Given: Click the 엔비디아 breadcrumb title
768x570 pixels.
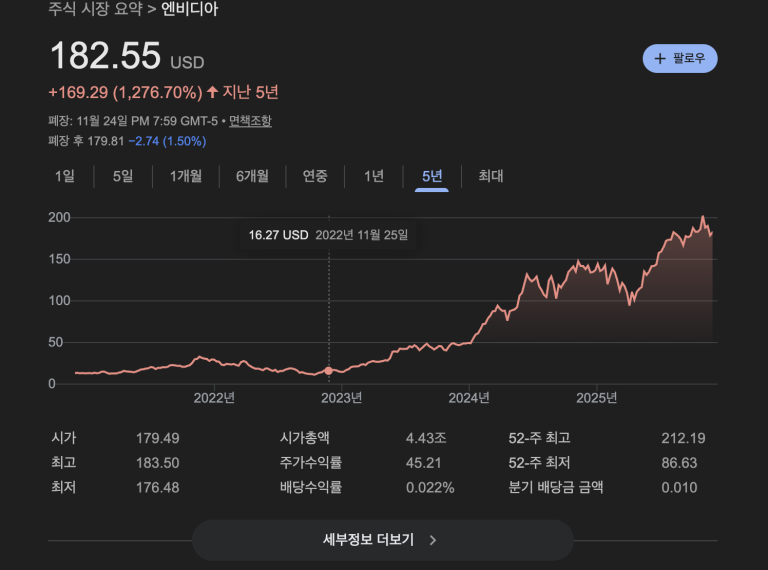Looking at the screenshot, I should 190,9.
